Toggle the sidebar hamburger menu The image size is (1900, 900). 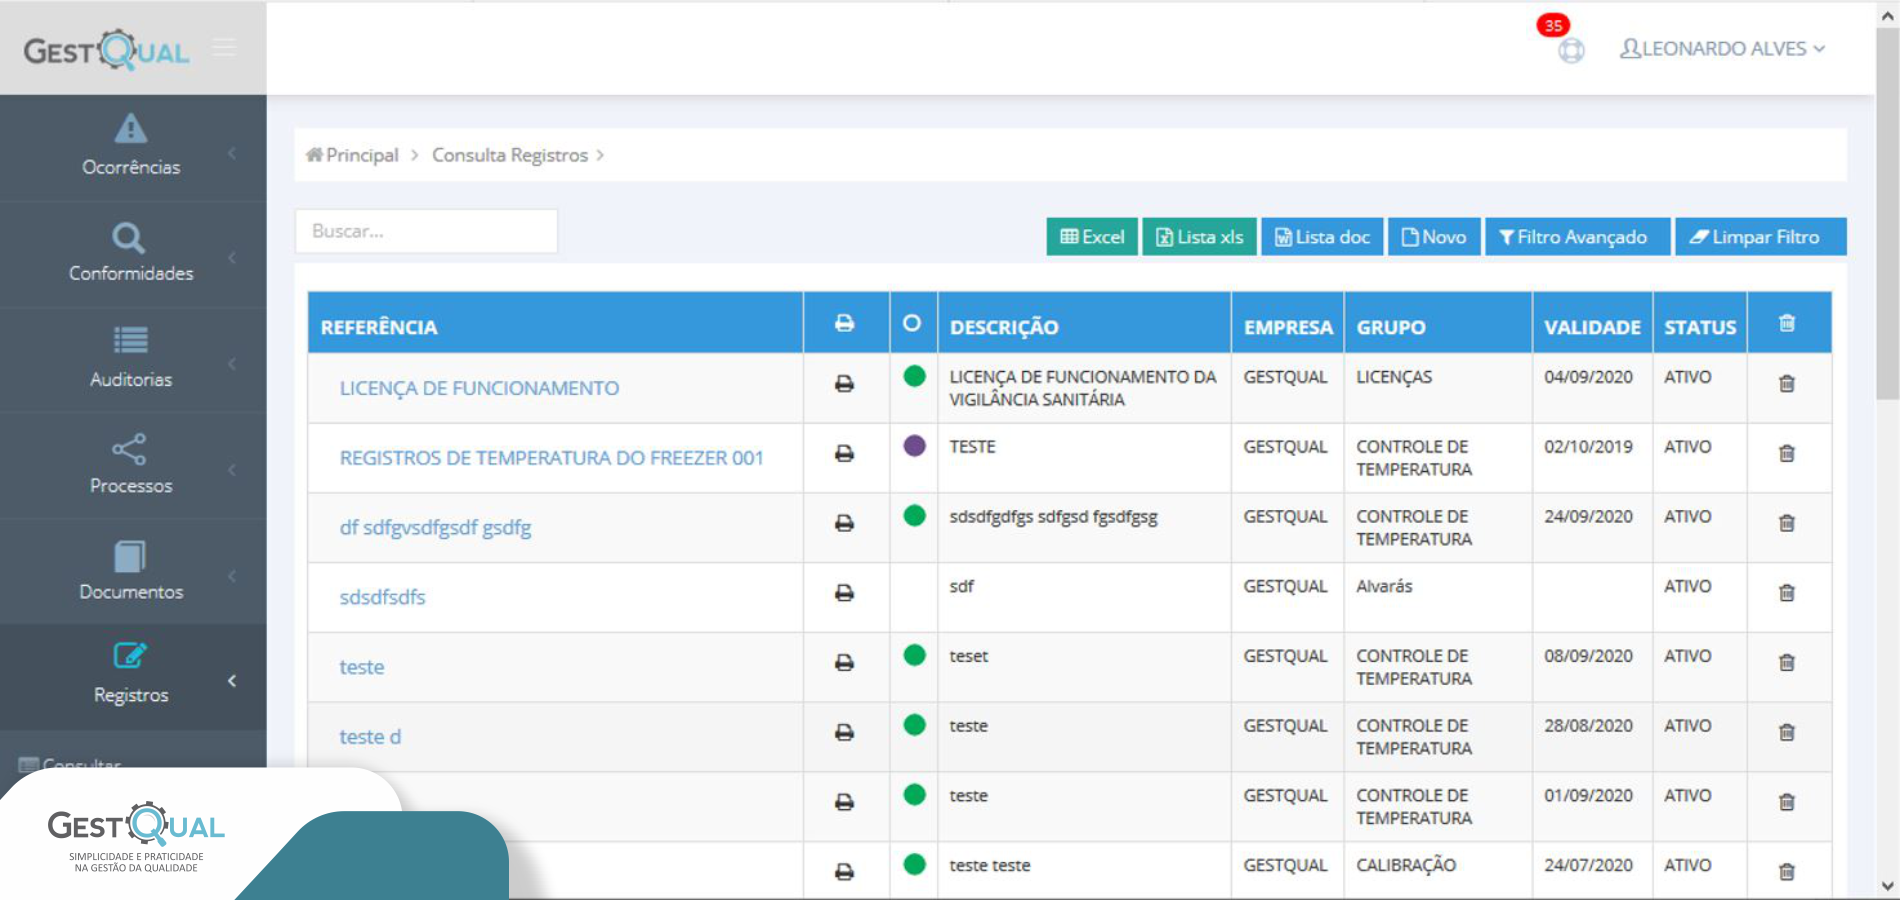point(225,47)
